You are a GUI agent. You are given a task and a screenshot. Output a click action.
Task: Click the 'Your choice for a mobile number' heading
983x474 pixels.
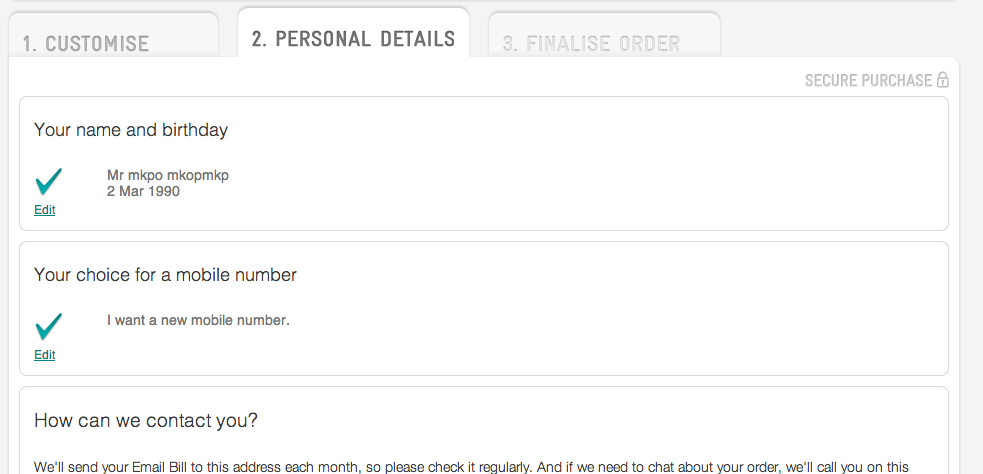coord(165,275)
